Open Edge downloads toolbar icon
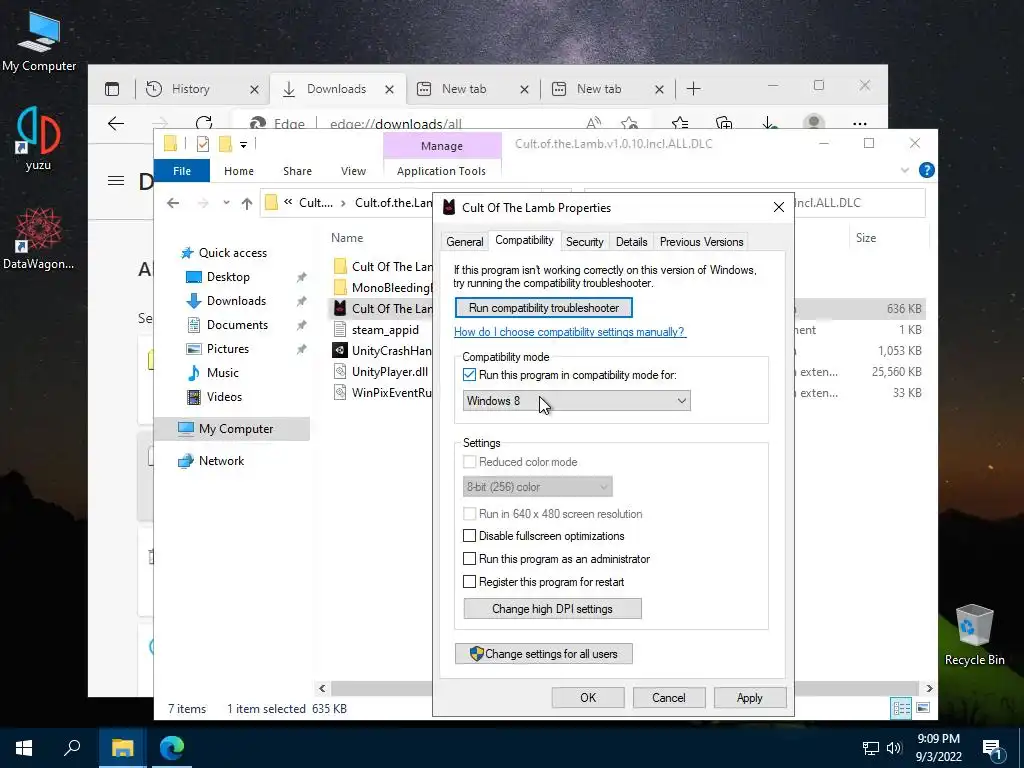Viewport: 1024px width, 768px height. [x=769, y=123]
